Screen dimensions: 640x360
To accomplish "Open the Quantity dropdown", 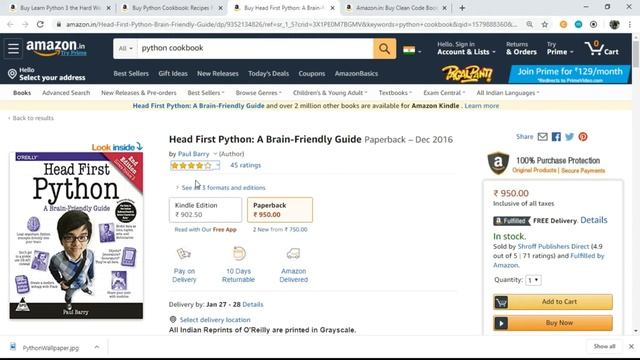I will (533, 280).
